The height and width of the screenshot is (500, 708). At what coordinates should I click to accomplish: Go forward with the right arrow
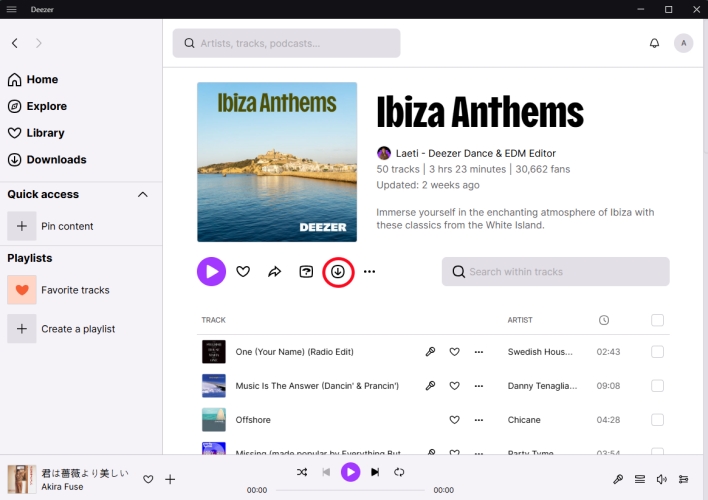(x=38, y=43)
